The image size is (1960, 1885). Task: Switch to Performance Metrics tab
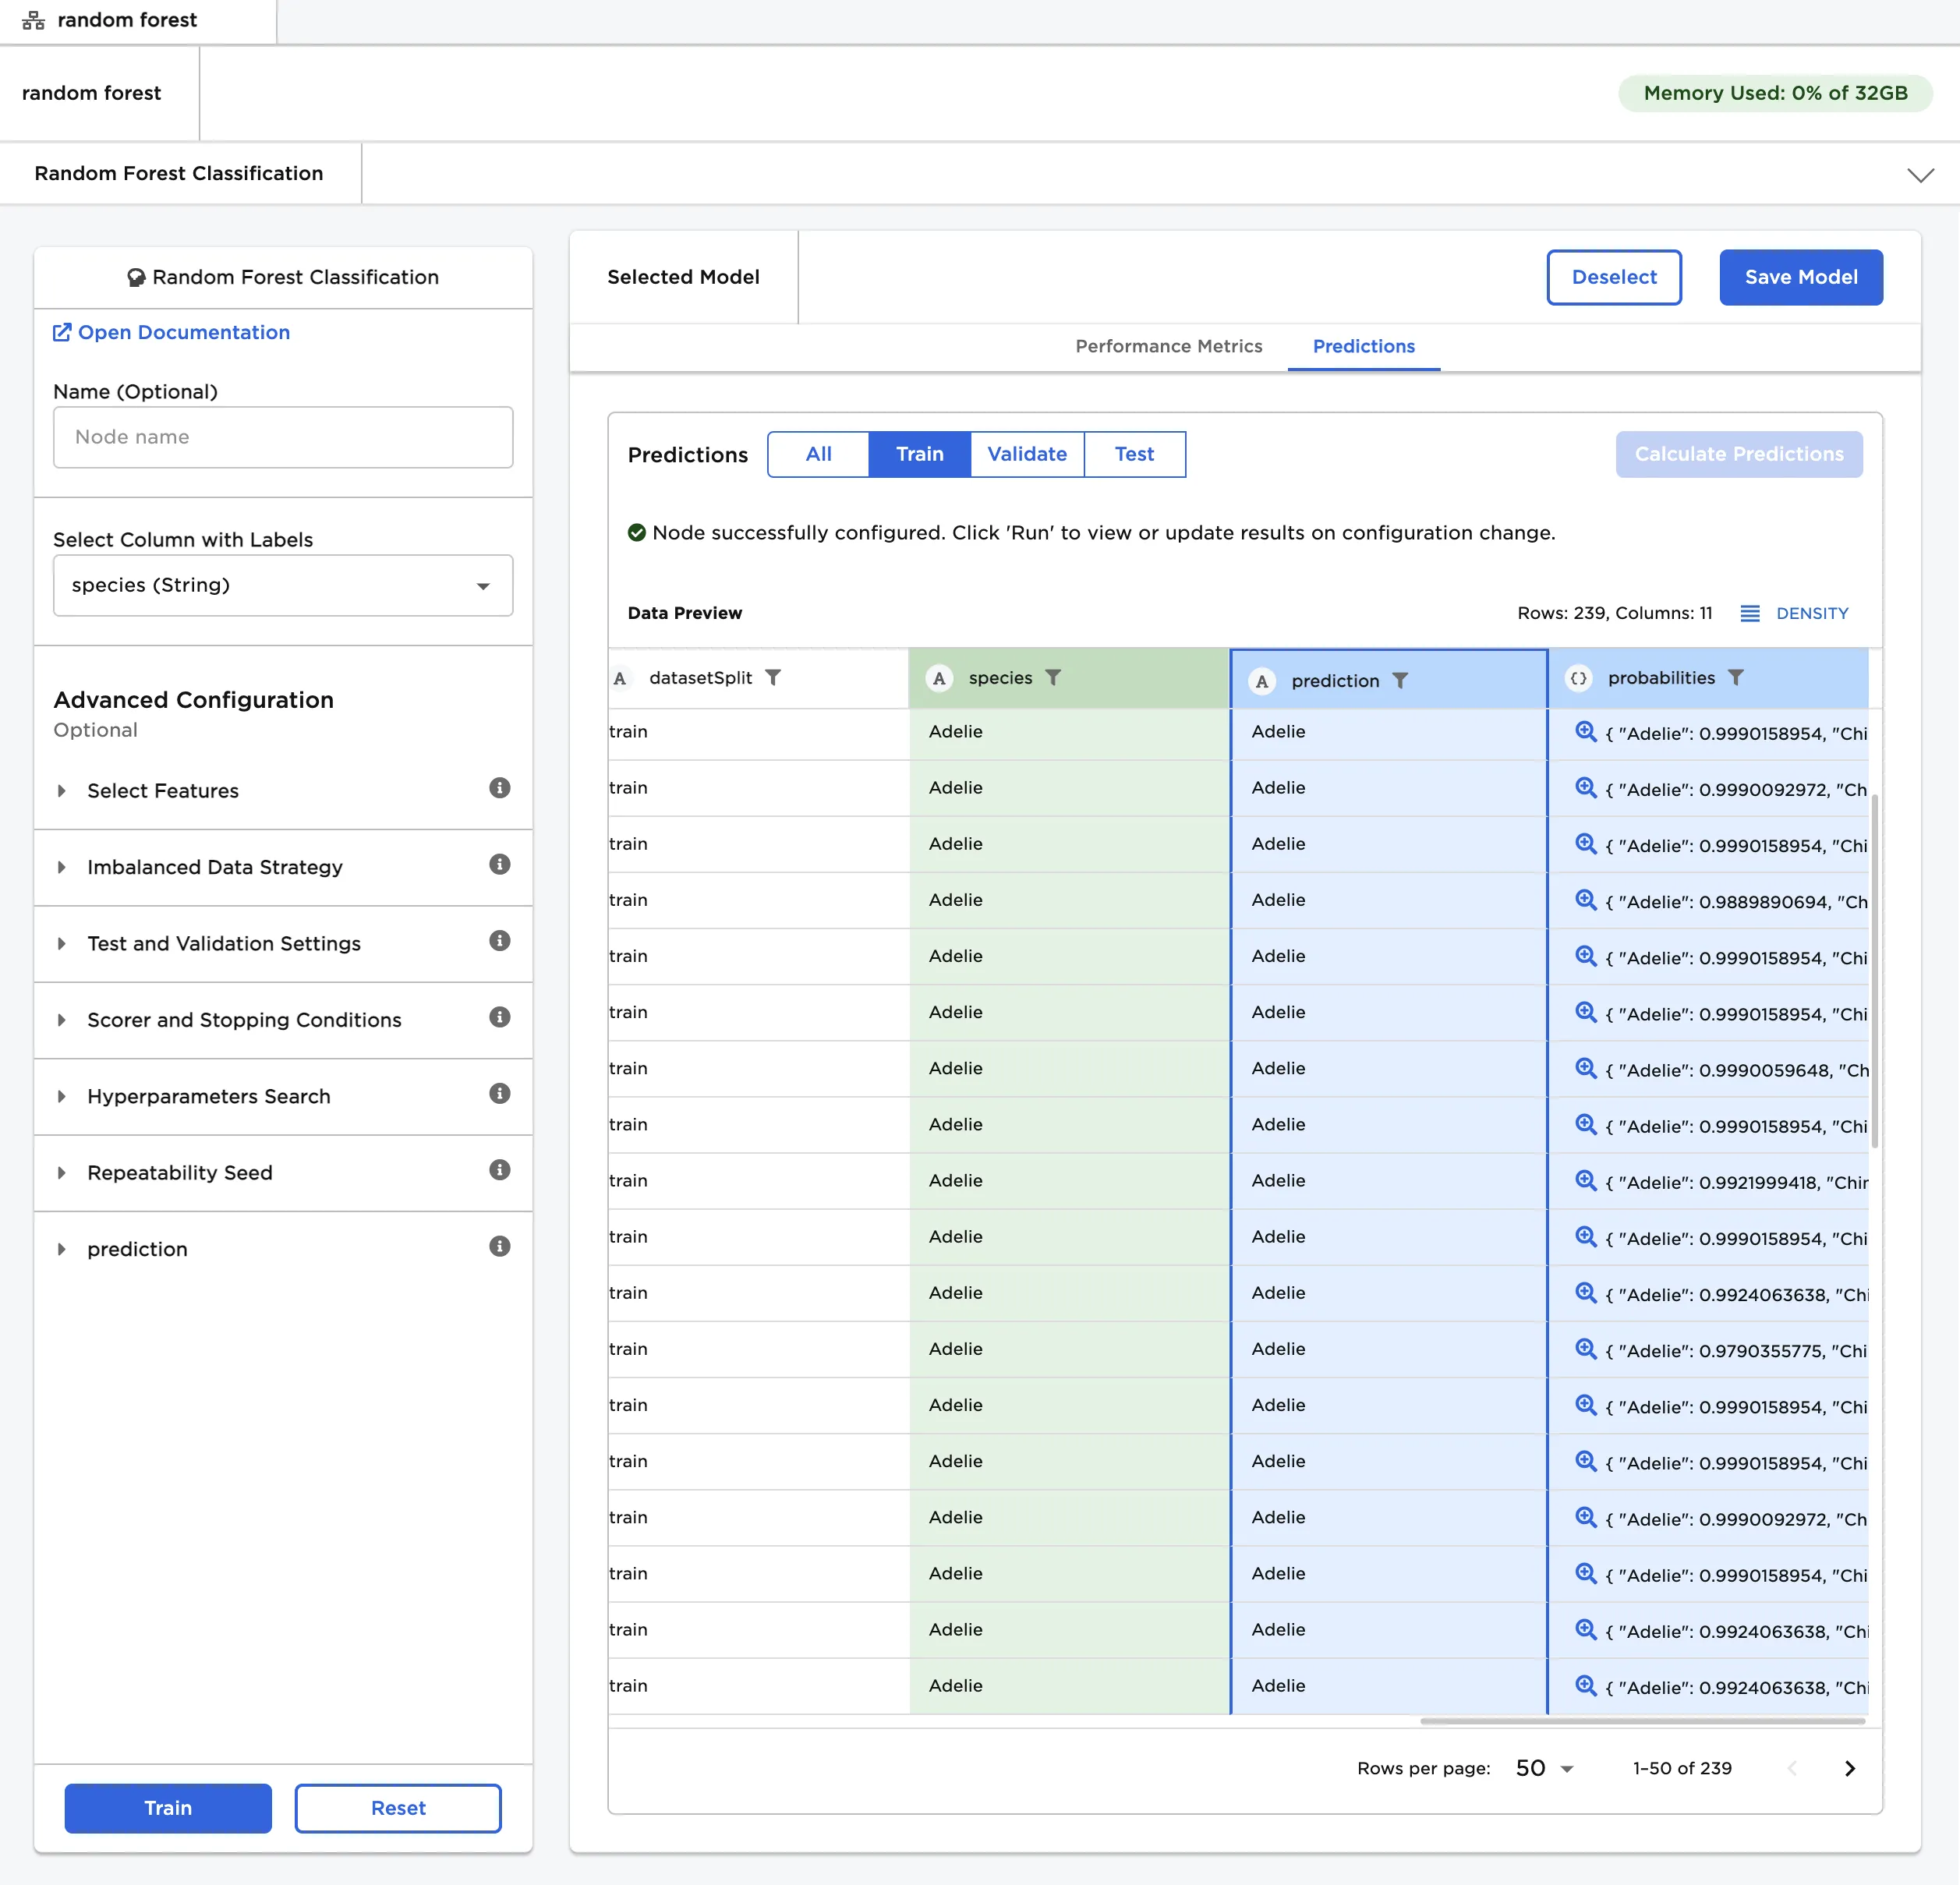[x=1168, y=346]
